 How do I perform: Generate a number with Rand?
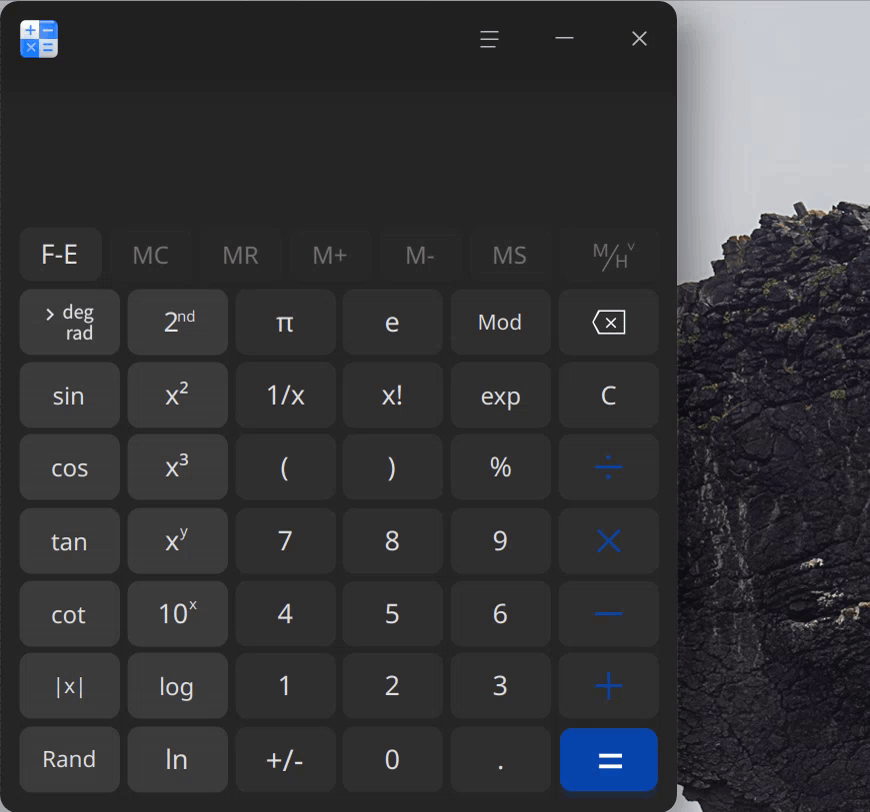click(69, 759)
